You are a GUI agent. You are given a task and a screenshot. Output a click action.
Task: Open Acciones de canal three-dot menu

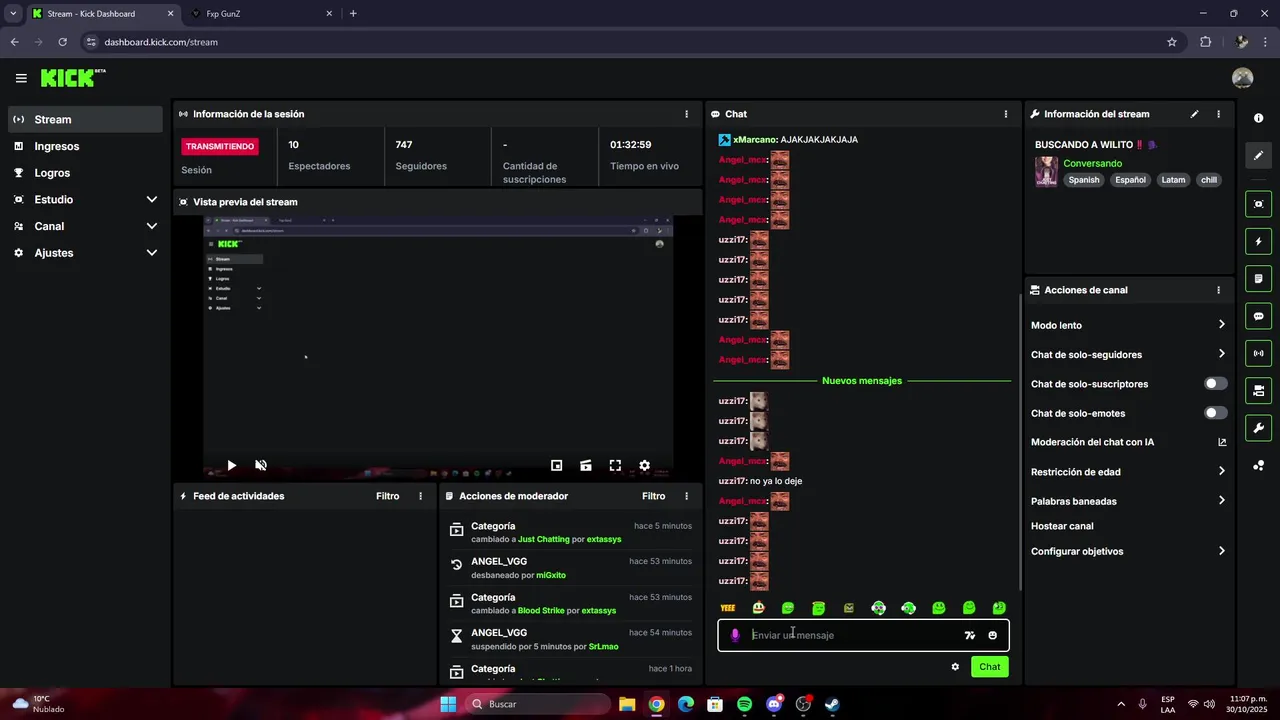(x=1218, y=290)
